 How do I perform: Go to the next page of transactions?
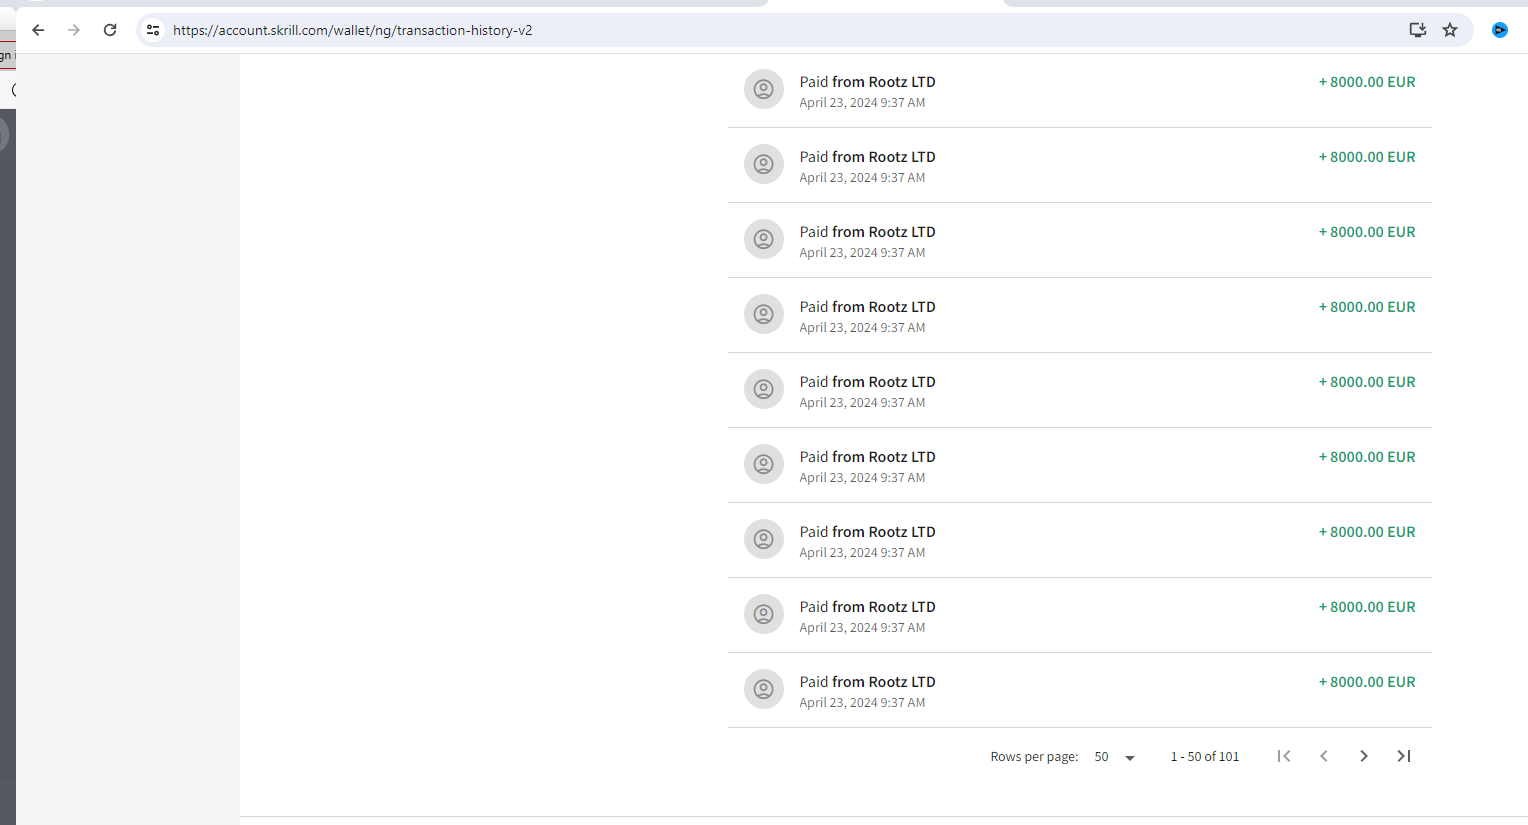pos(1364,756)
